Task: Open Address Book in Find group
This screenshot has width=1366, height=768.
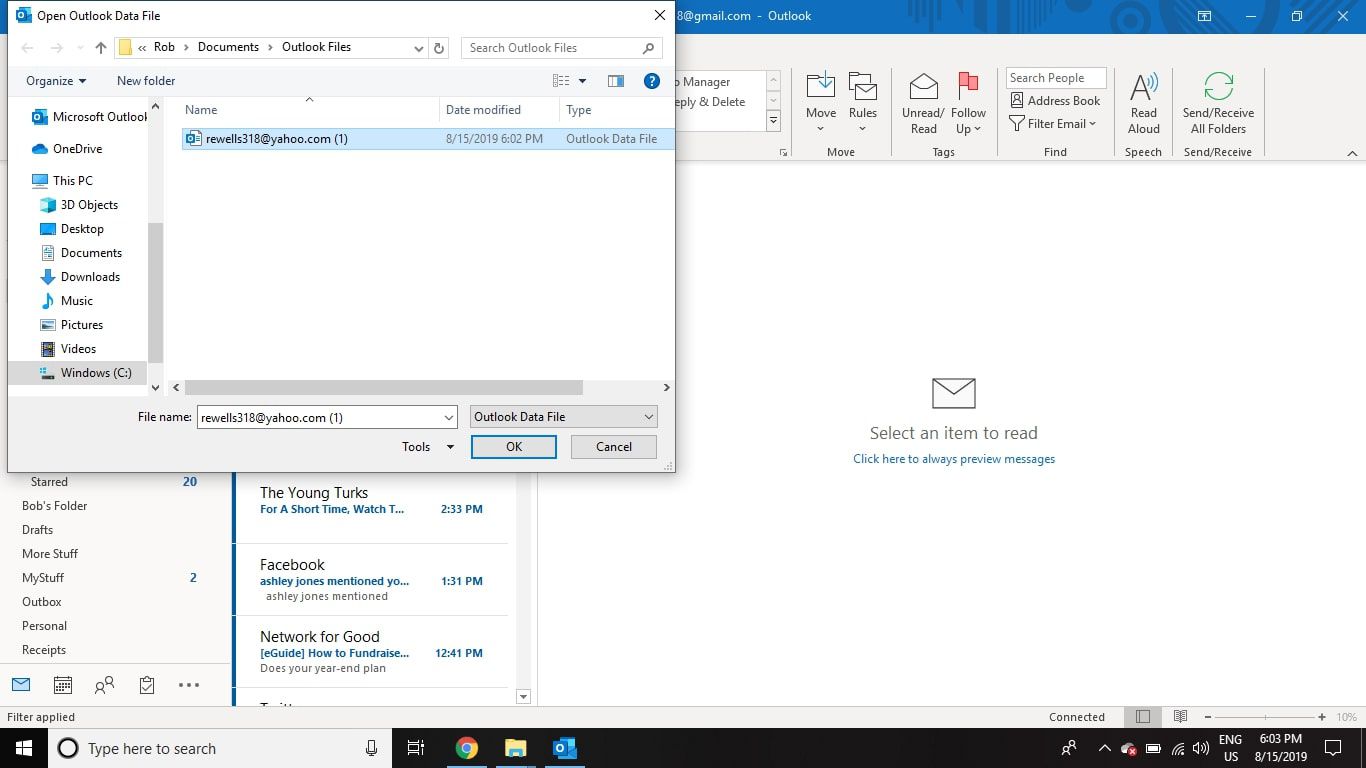Action: click(1055, 100)
